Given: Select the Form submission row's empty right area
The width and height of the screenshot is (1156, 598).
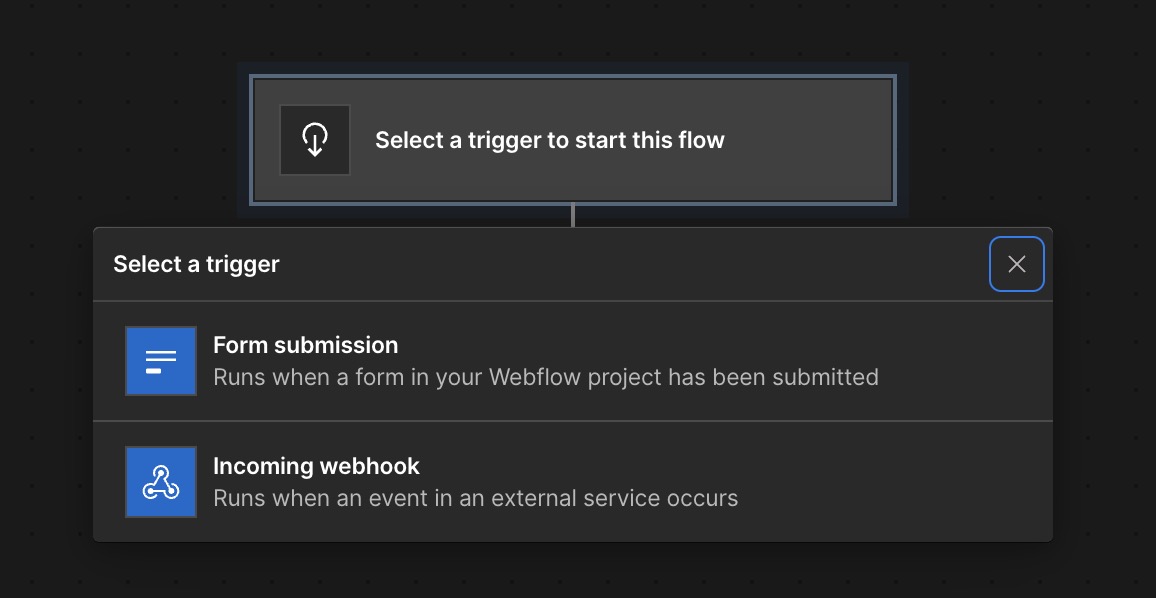Looking at the screenshot, I should pyautogui.click(x=960, y=361).
